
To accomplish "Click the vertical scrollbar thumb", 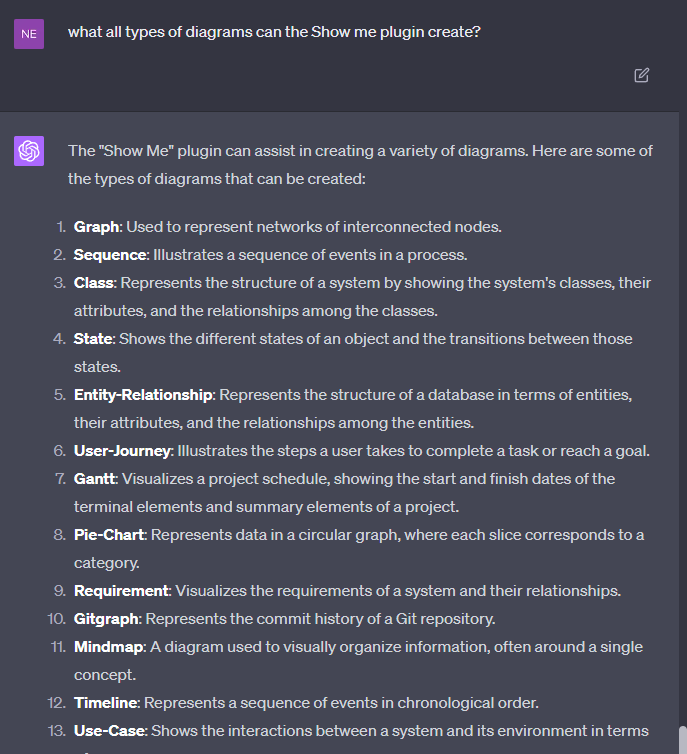I will pos(682,738).
